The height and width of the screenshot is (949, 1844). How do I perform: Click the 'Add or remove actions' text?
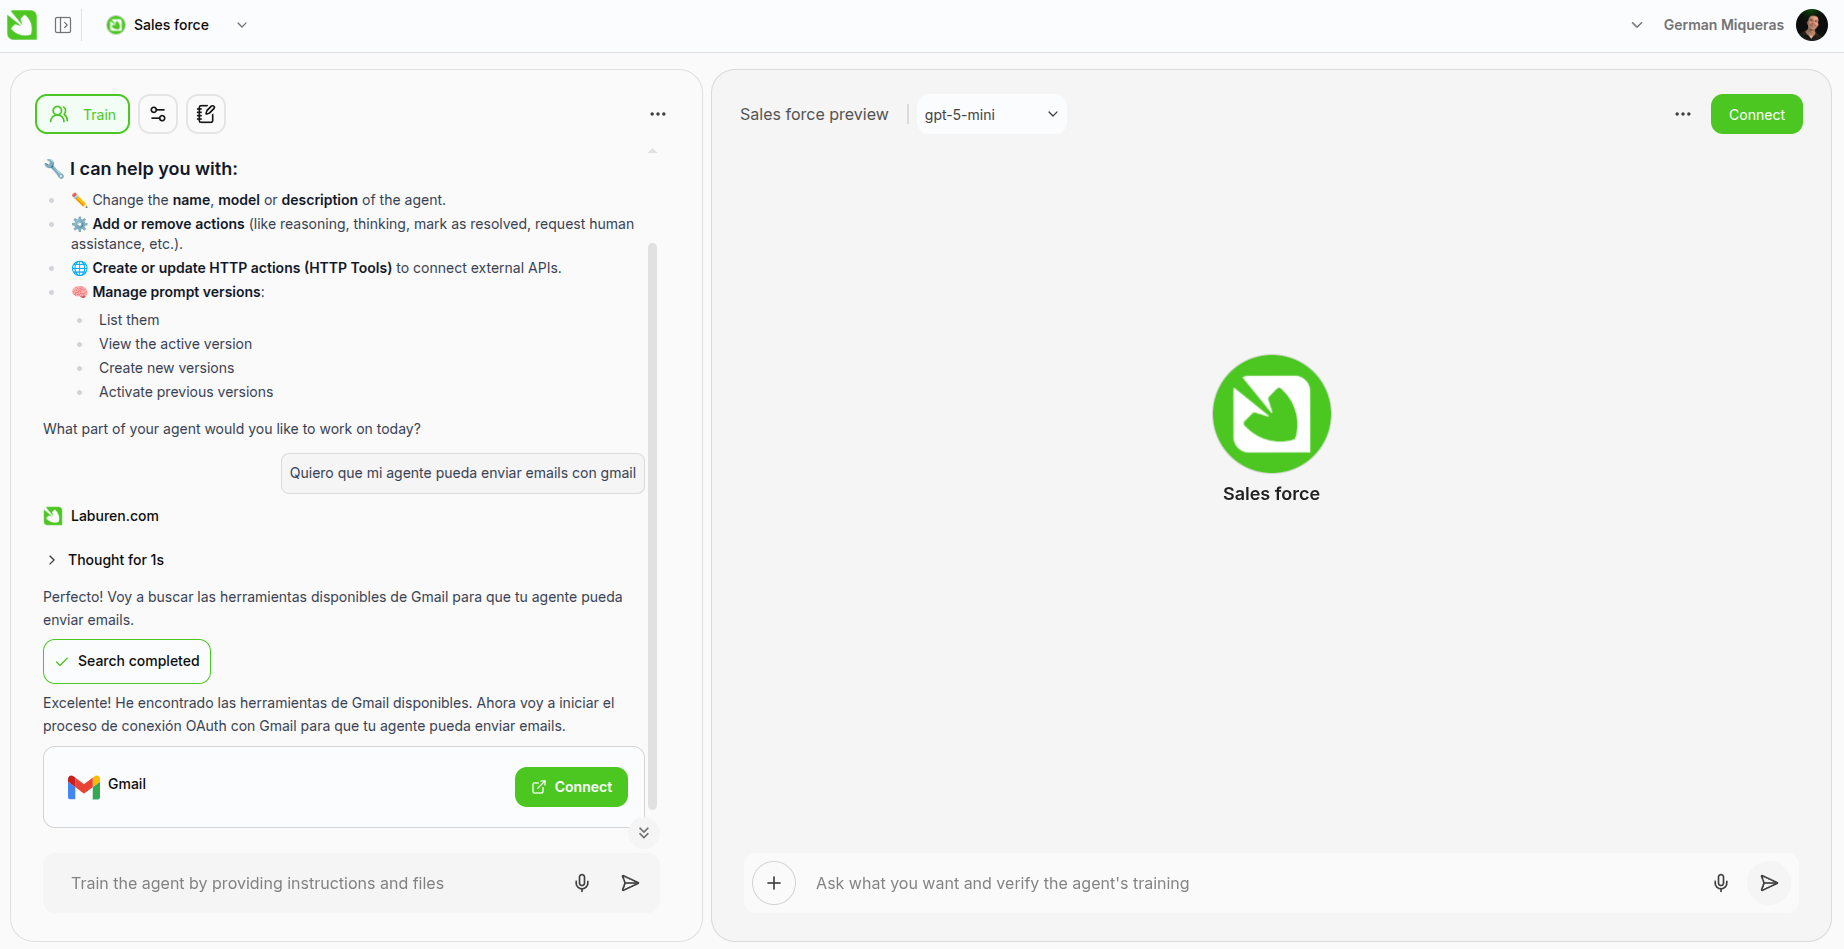(x=168, y=224)
